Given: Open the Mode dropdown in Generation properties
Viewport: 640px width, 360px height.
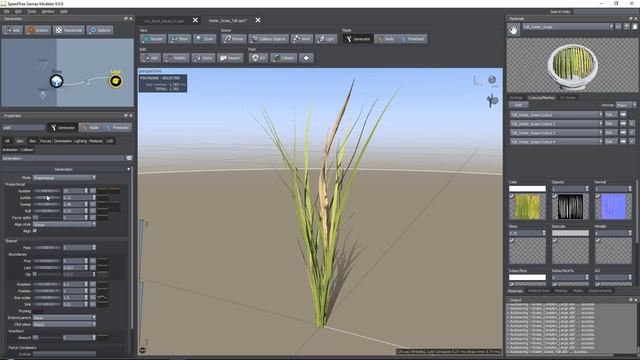Looking at the screenshot, I should pyautogui.click(x=64, y=178).
